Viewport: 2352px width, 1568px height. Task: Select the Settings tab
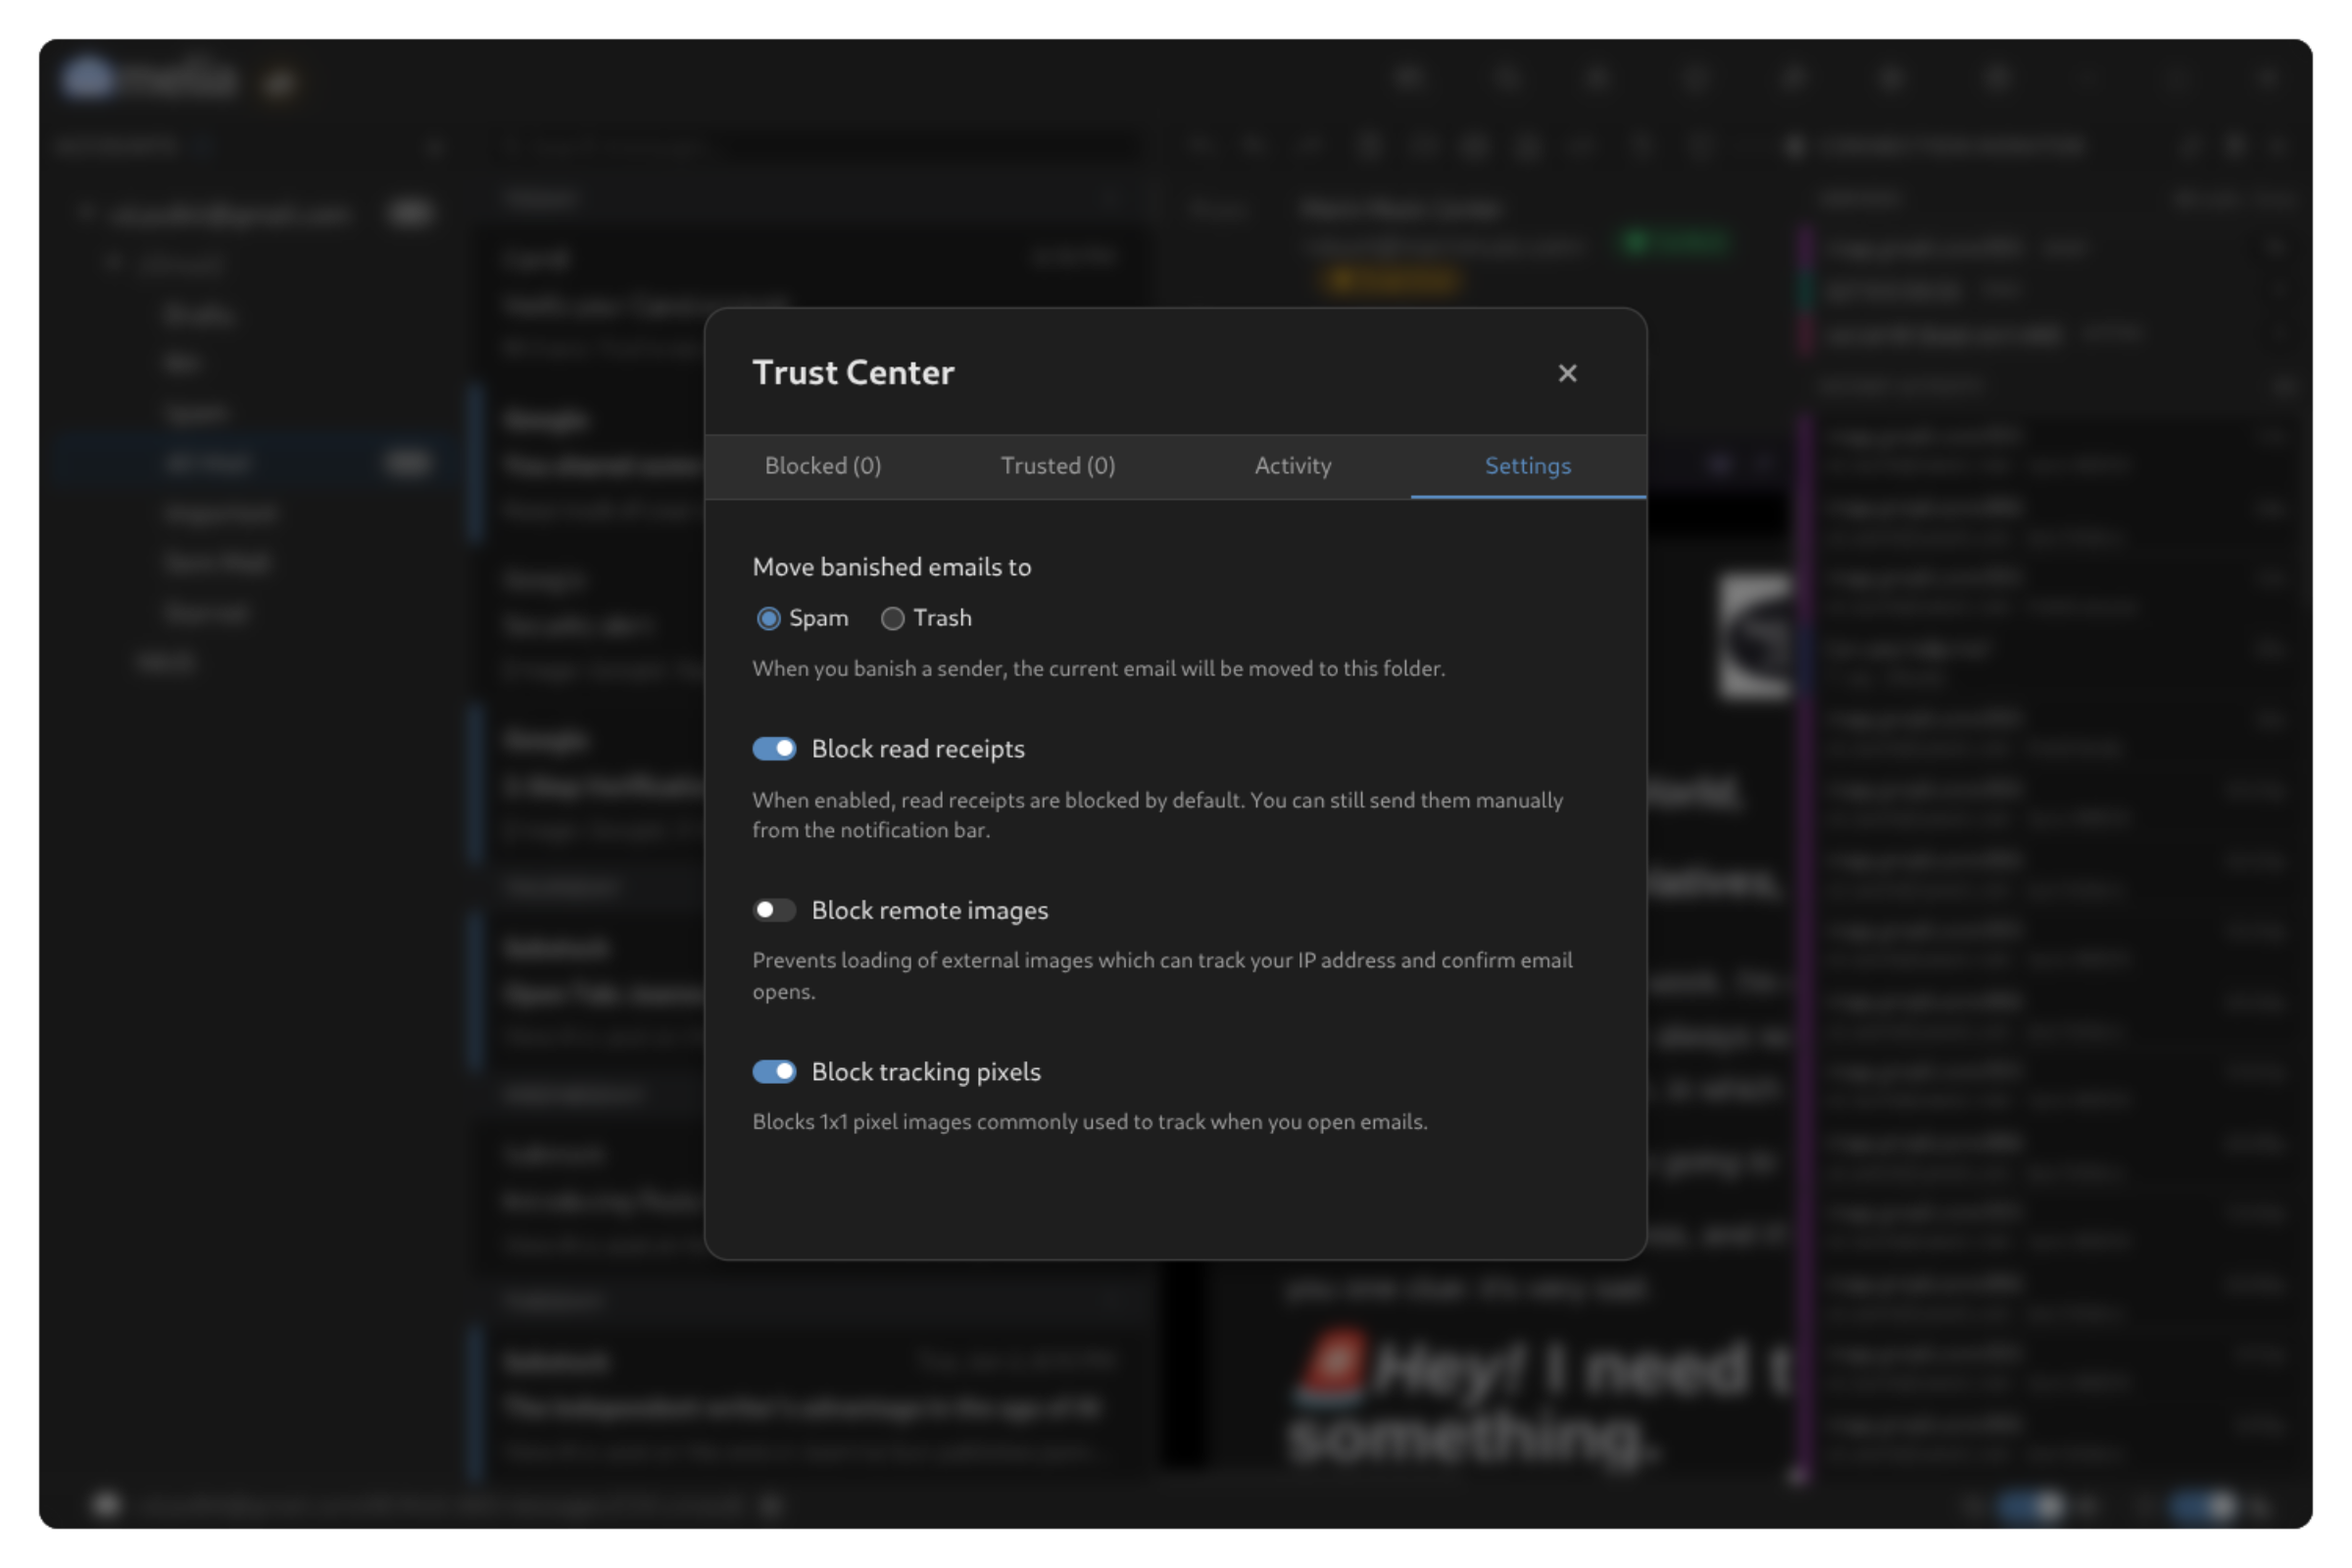1528,466
